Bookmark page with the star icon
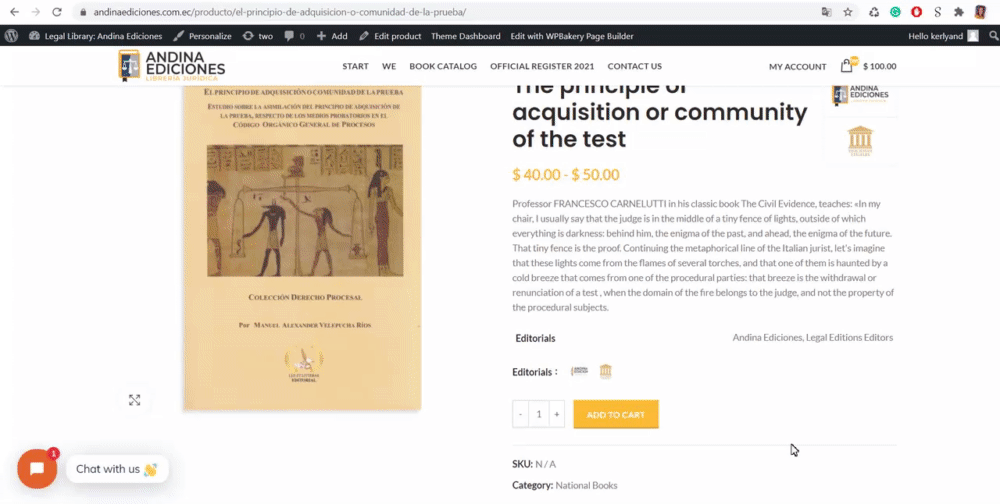The width and height of the screenshot is (1000, 504). pos(848,12)
